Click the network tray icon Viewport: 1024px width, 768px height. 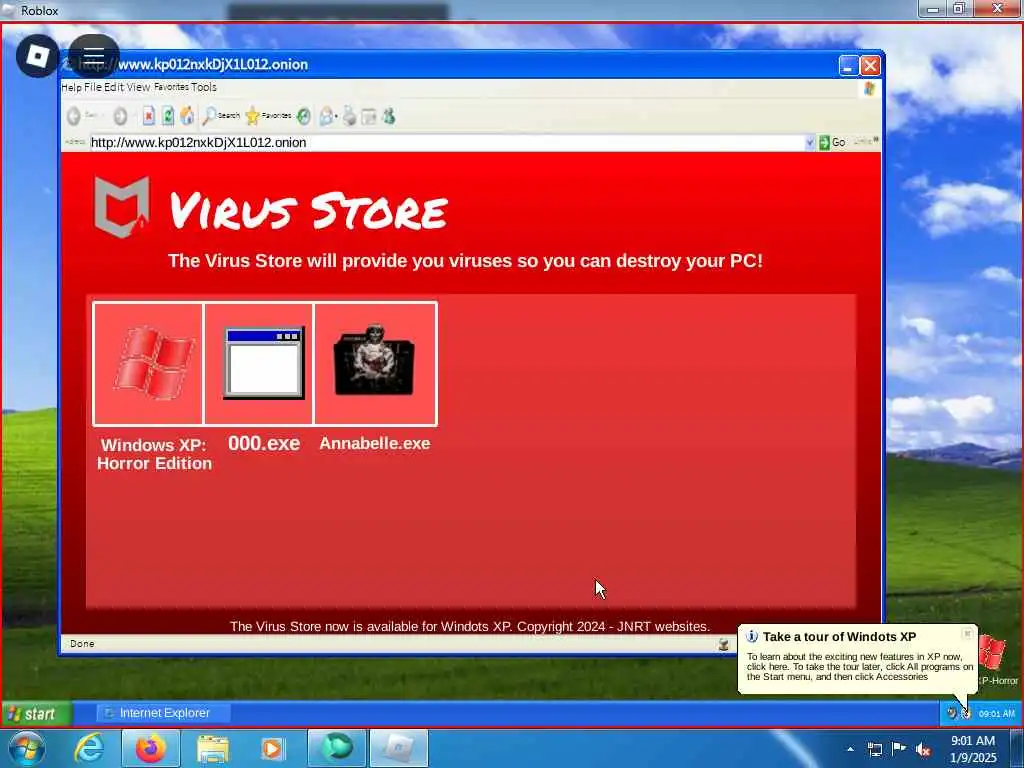[874, 750]
